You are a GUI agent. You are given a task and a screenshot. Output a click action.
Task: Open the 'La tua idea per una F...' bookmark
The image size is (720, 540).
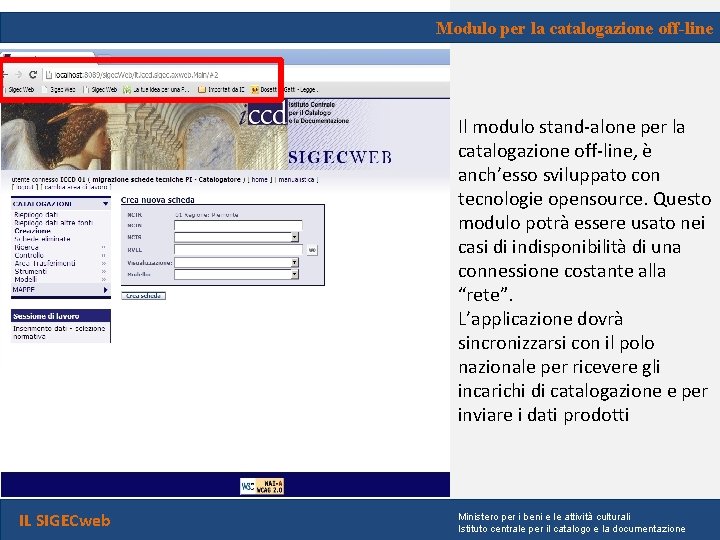(157, 90)
